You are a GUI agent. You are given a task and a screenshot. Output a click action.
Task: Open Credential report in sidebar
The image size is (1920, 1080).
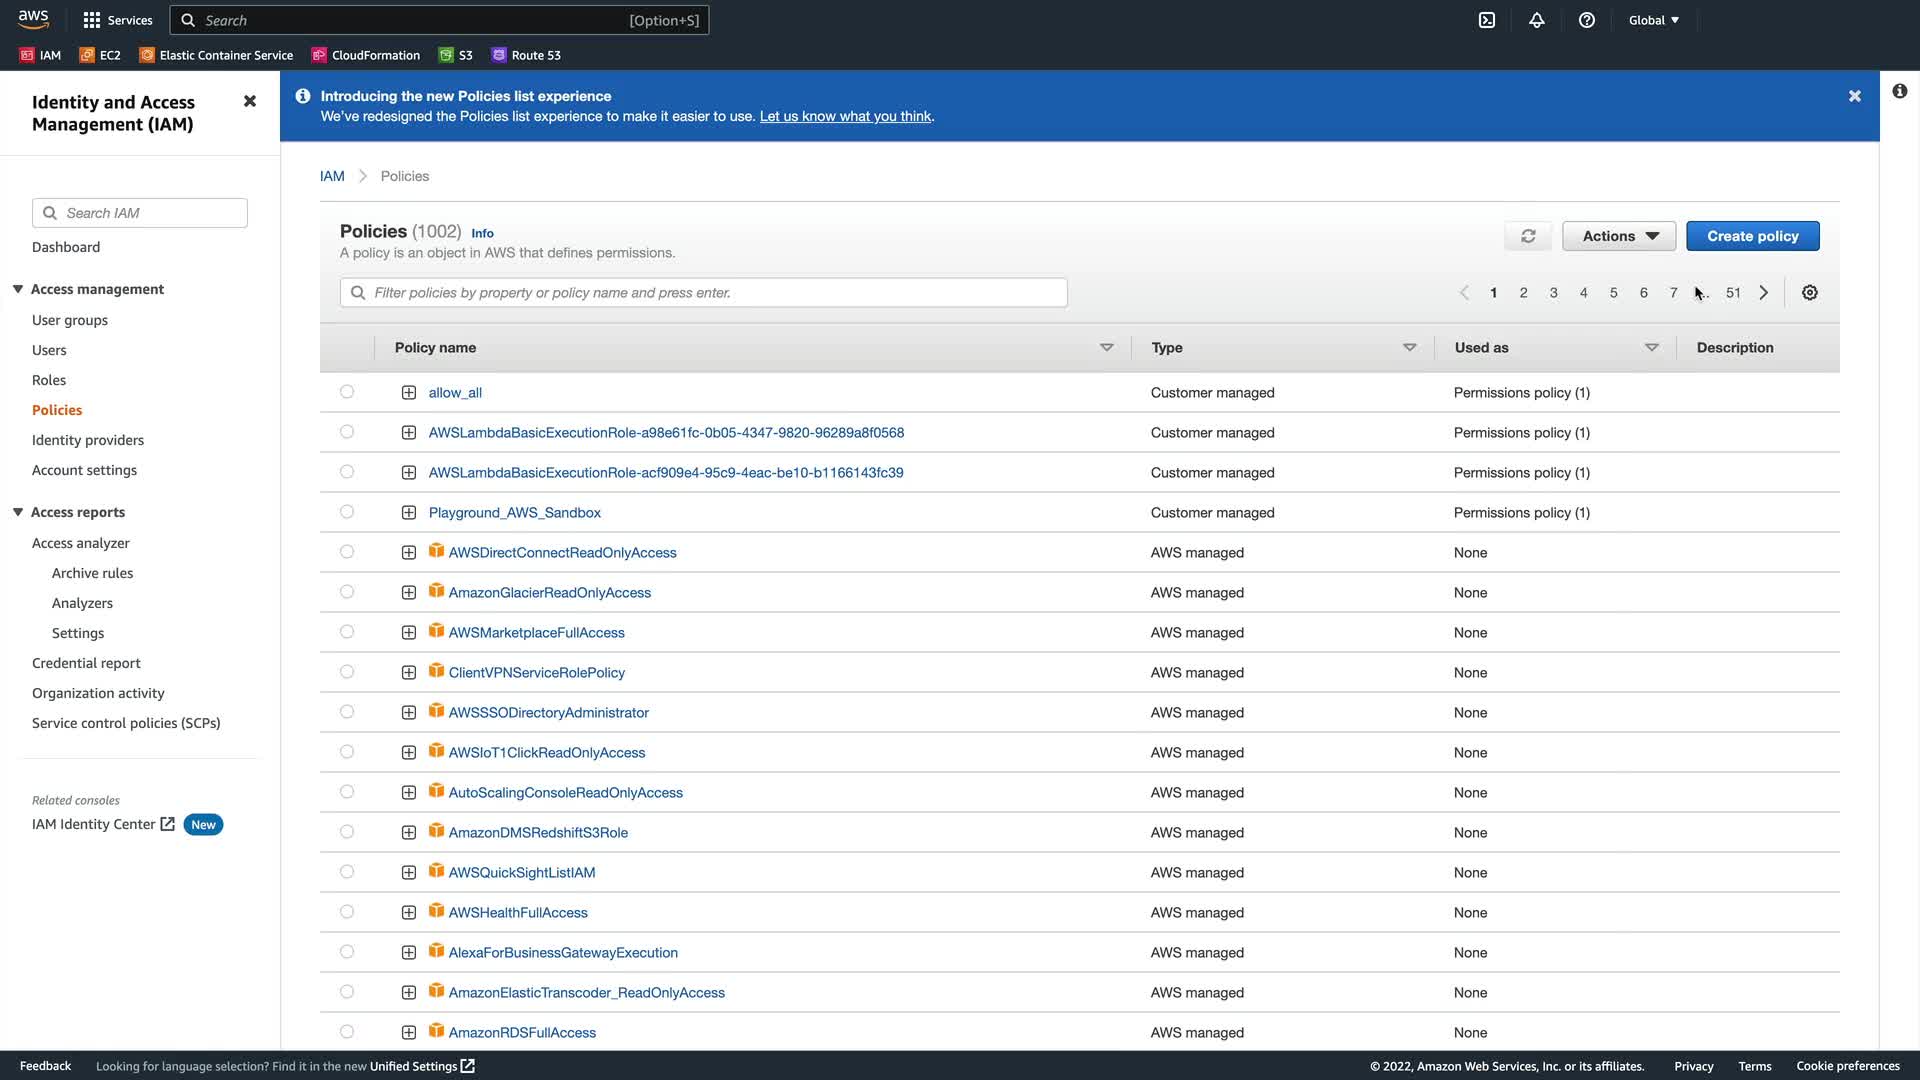tap(86, 663)
